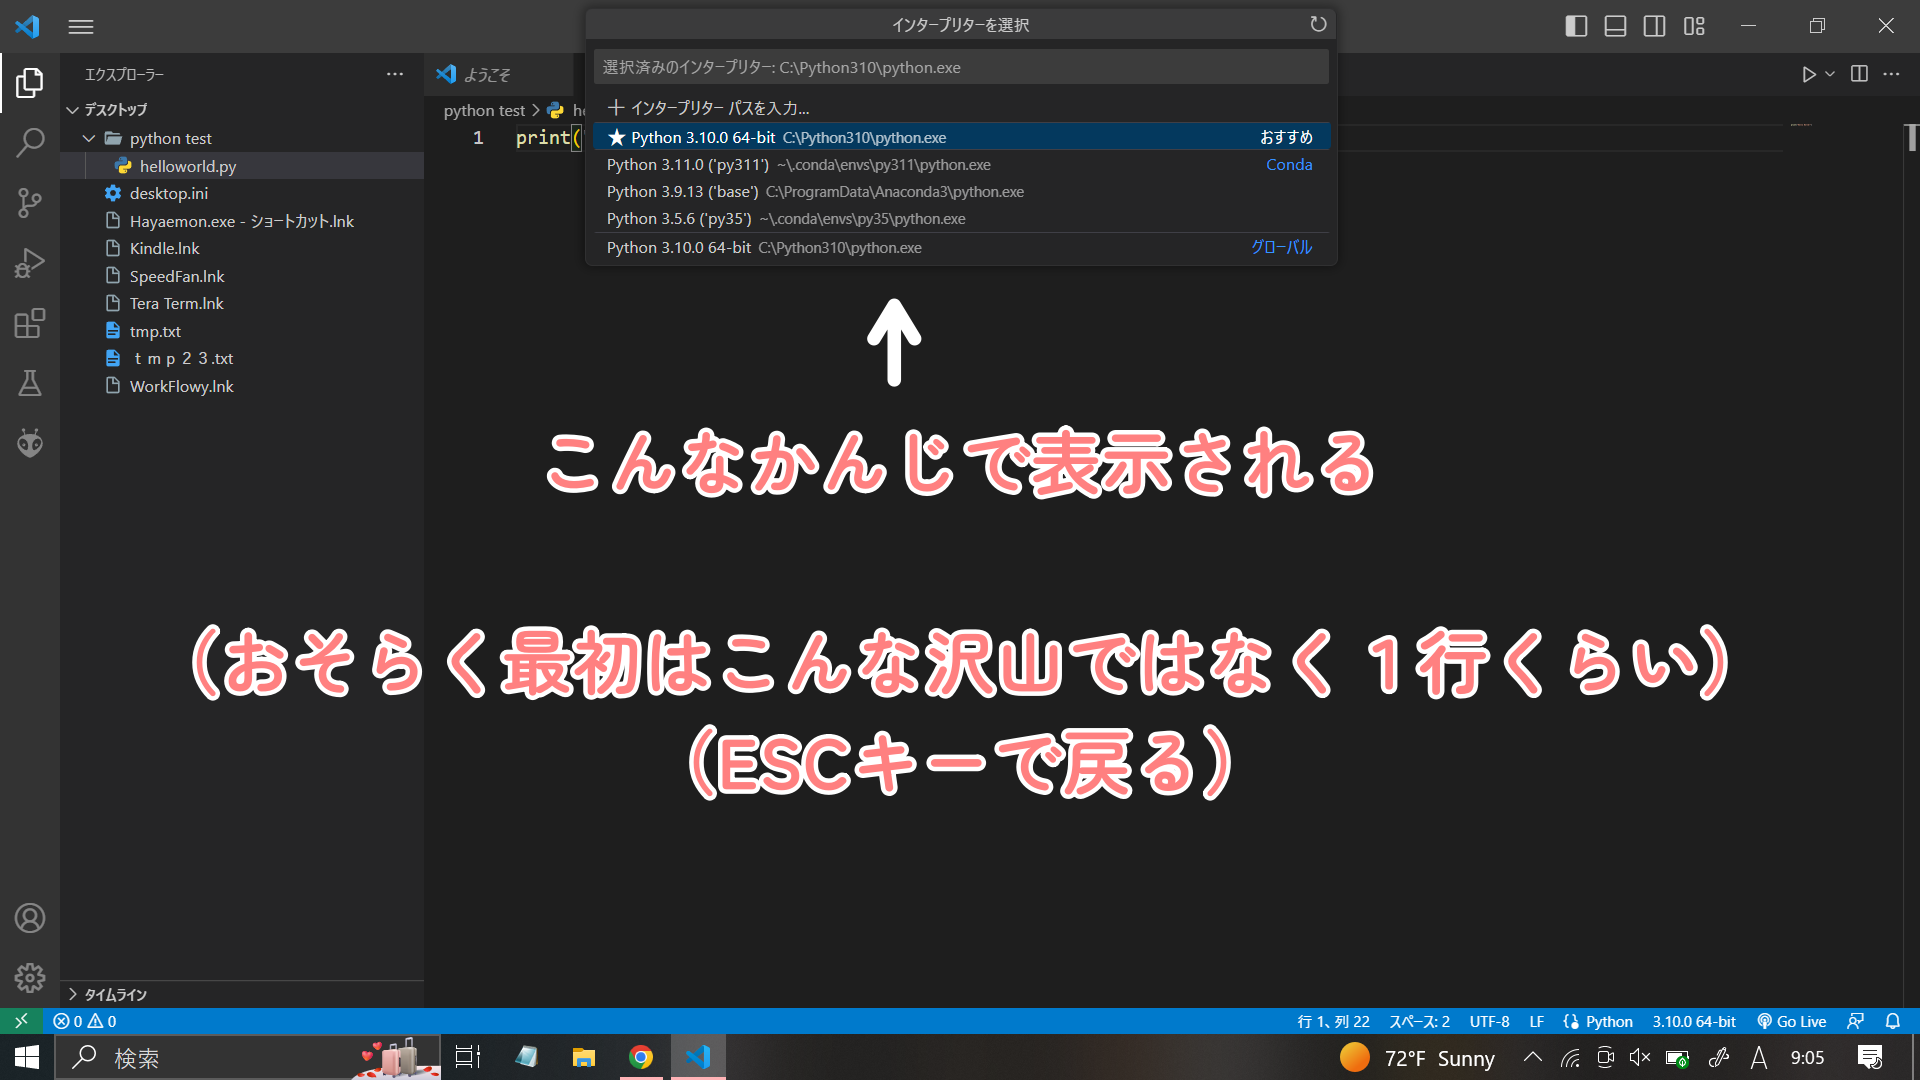1920x1080 pixels.
Task: Toggle the secondary sidebar visibility
Action: tap(1654, 26)
